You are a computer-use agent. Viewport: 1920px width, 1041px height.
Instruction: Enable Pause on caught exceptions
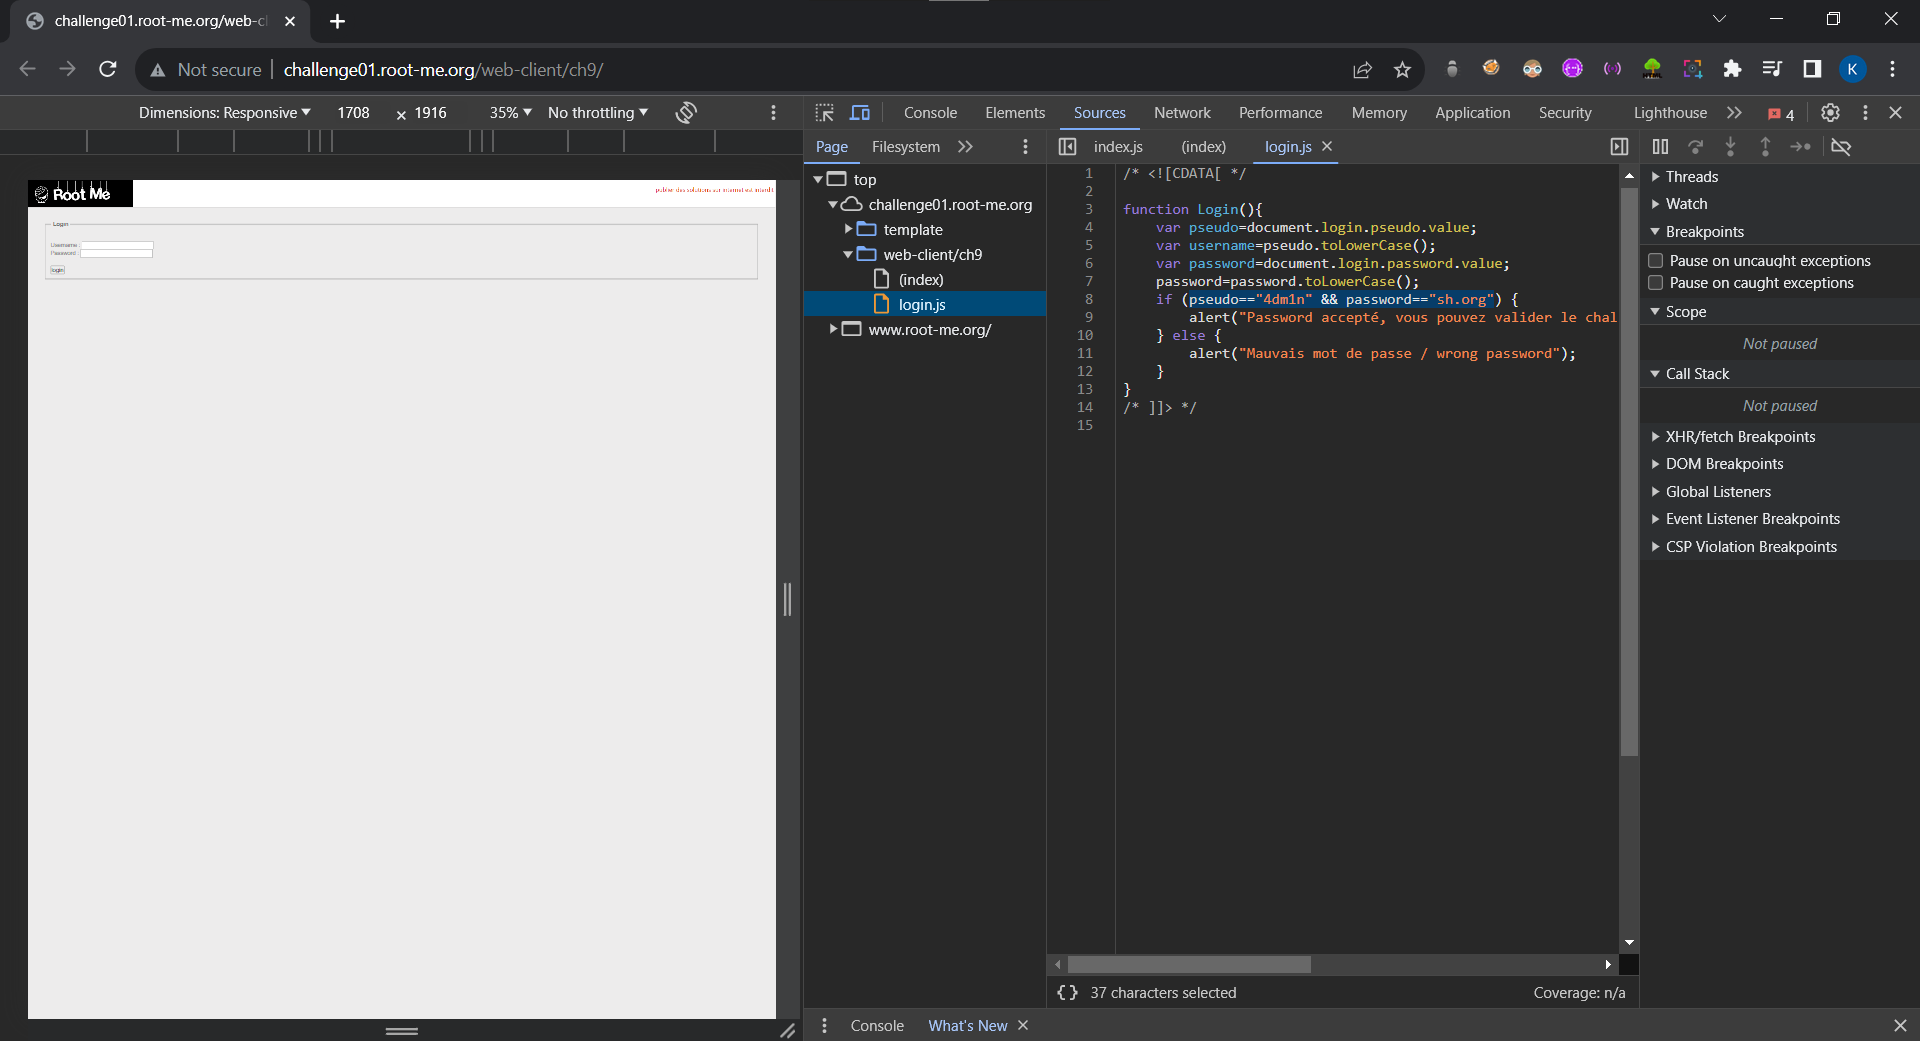pos(1656,283)
